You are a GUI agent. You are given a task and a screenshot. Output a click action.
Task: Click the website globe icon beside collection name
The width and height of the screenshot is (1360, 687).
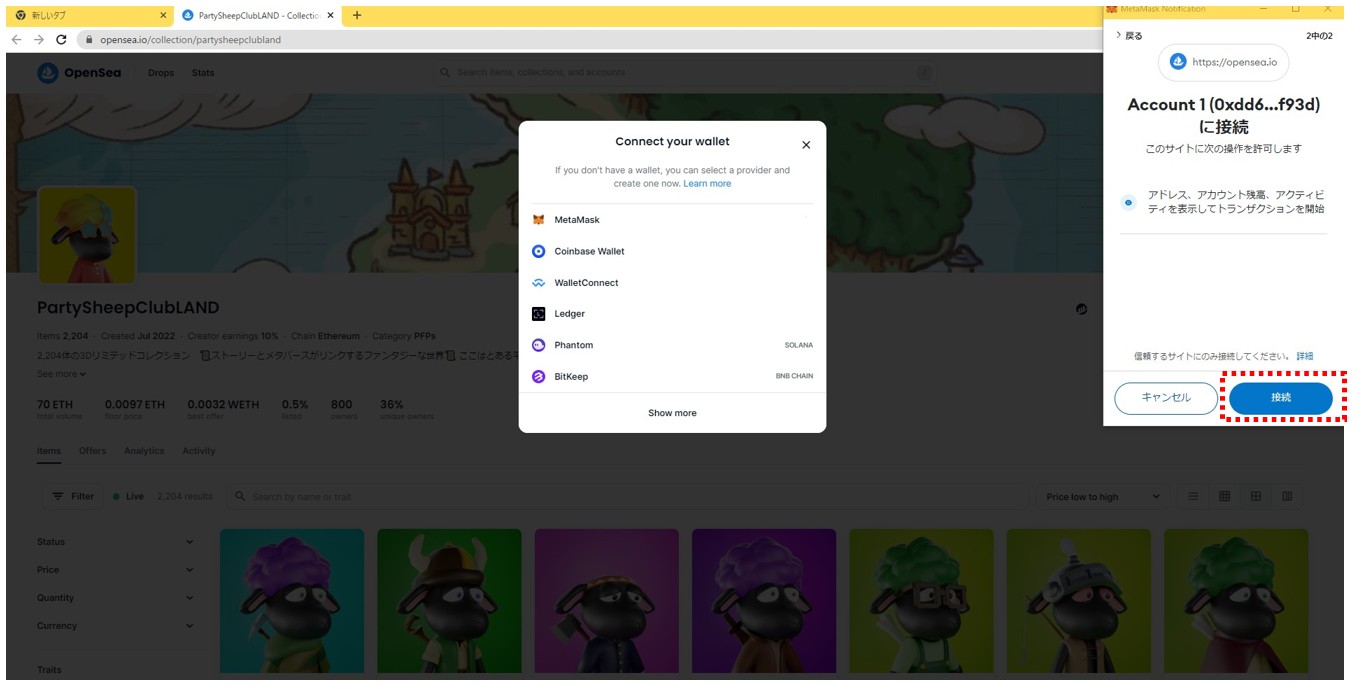(1081, 310)
